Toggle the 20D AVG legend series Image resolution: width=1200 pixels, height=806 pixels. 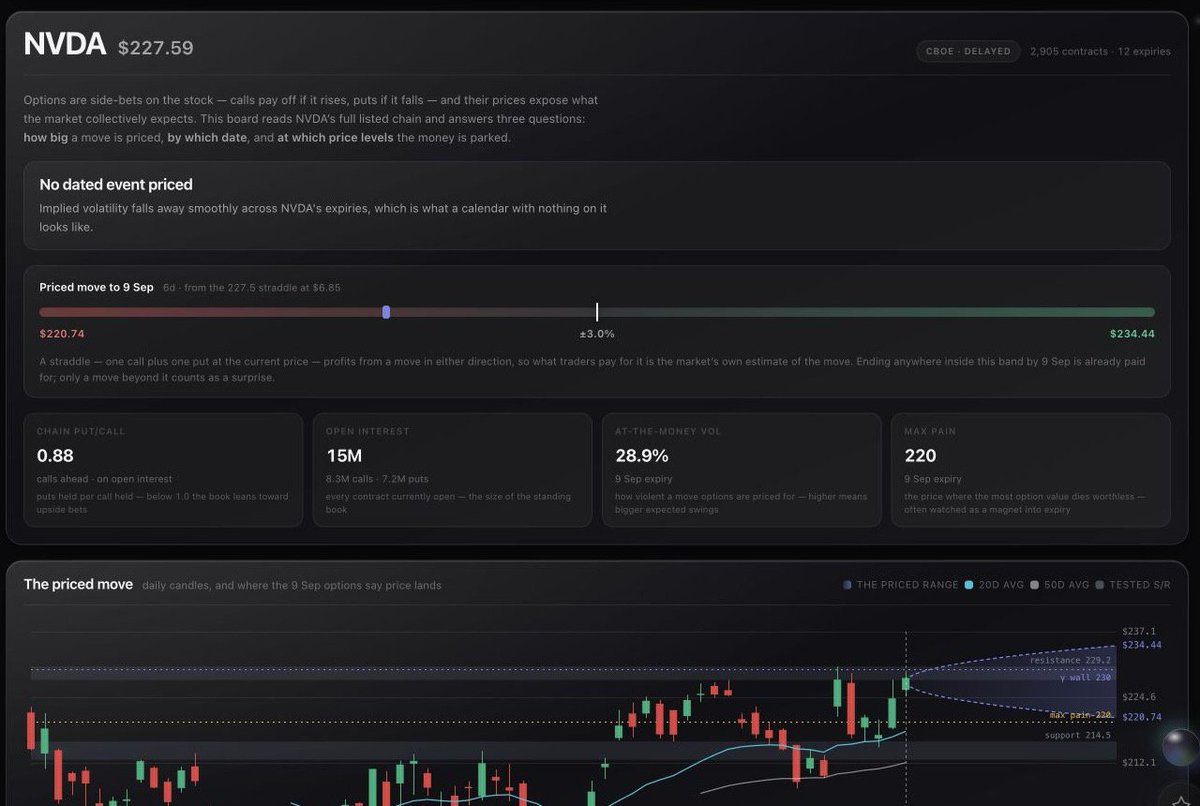(x=994, y=585)
